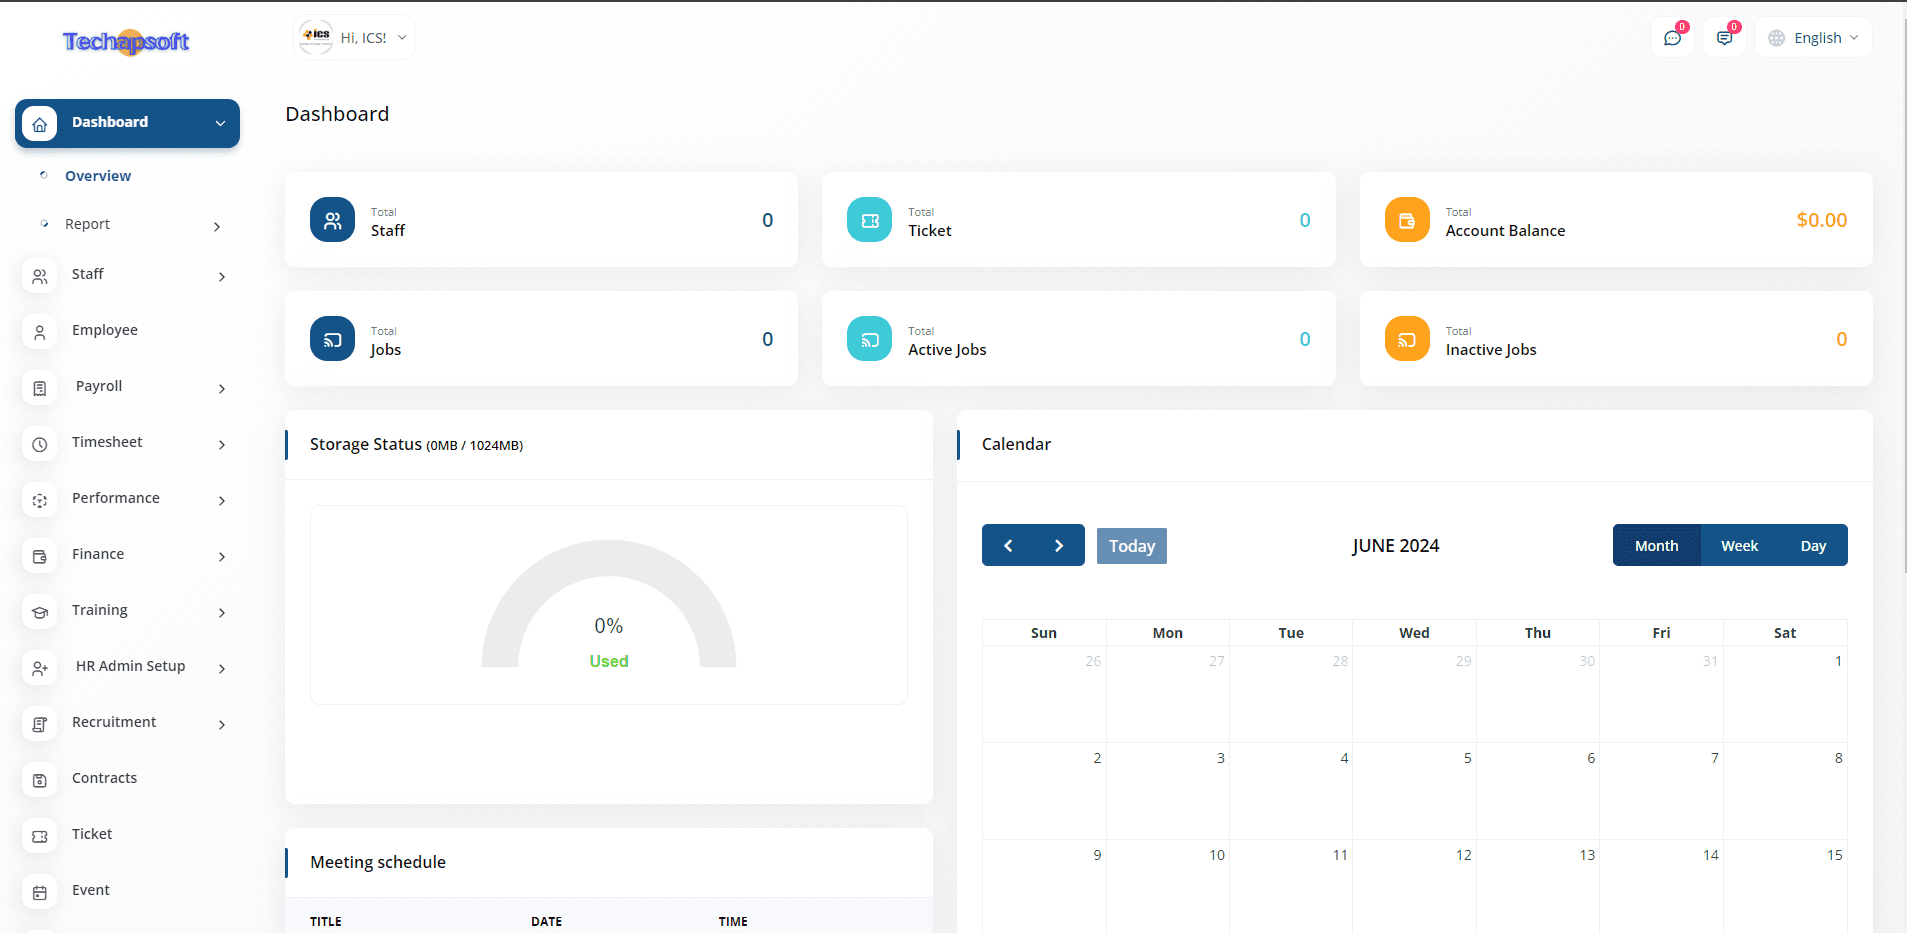Click the Today calendar button

1131,546
